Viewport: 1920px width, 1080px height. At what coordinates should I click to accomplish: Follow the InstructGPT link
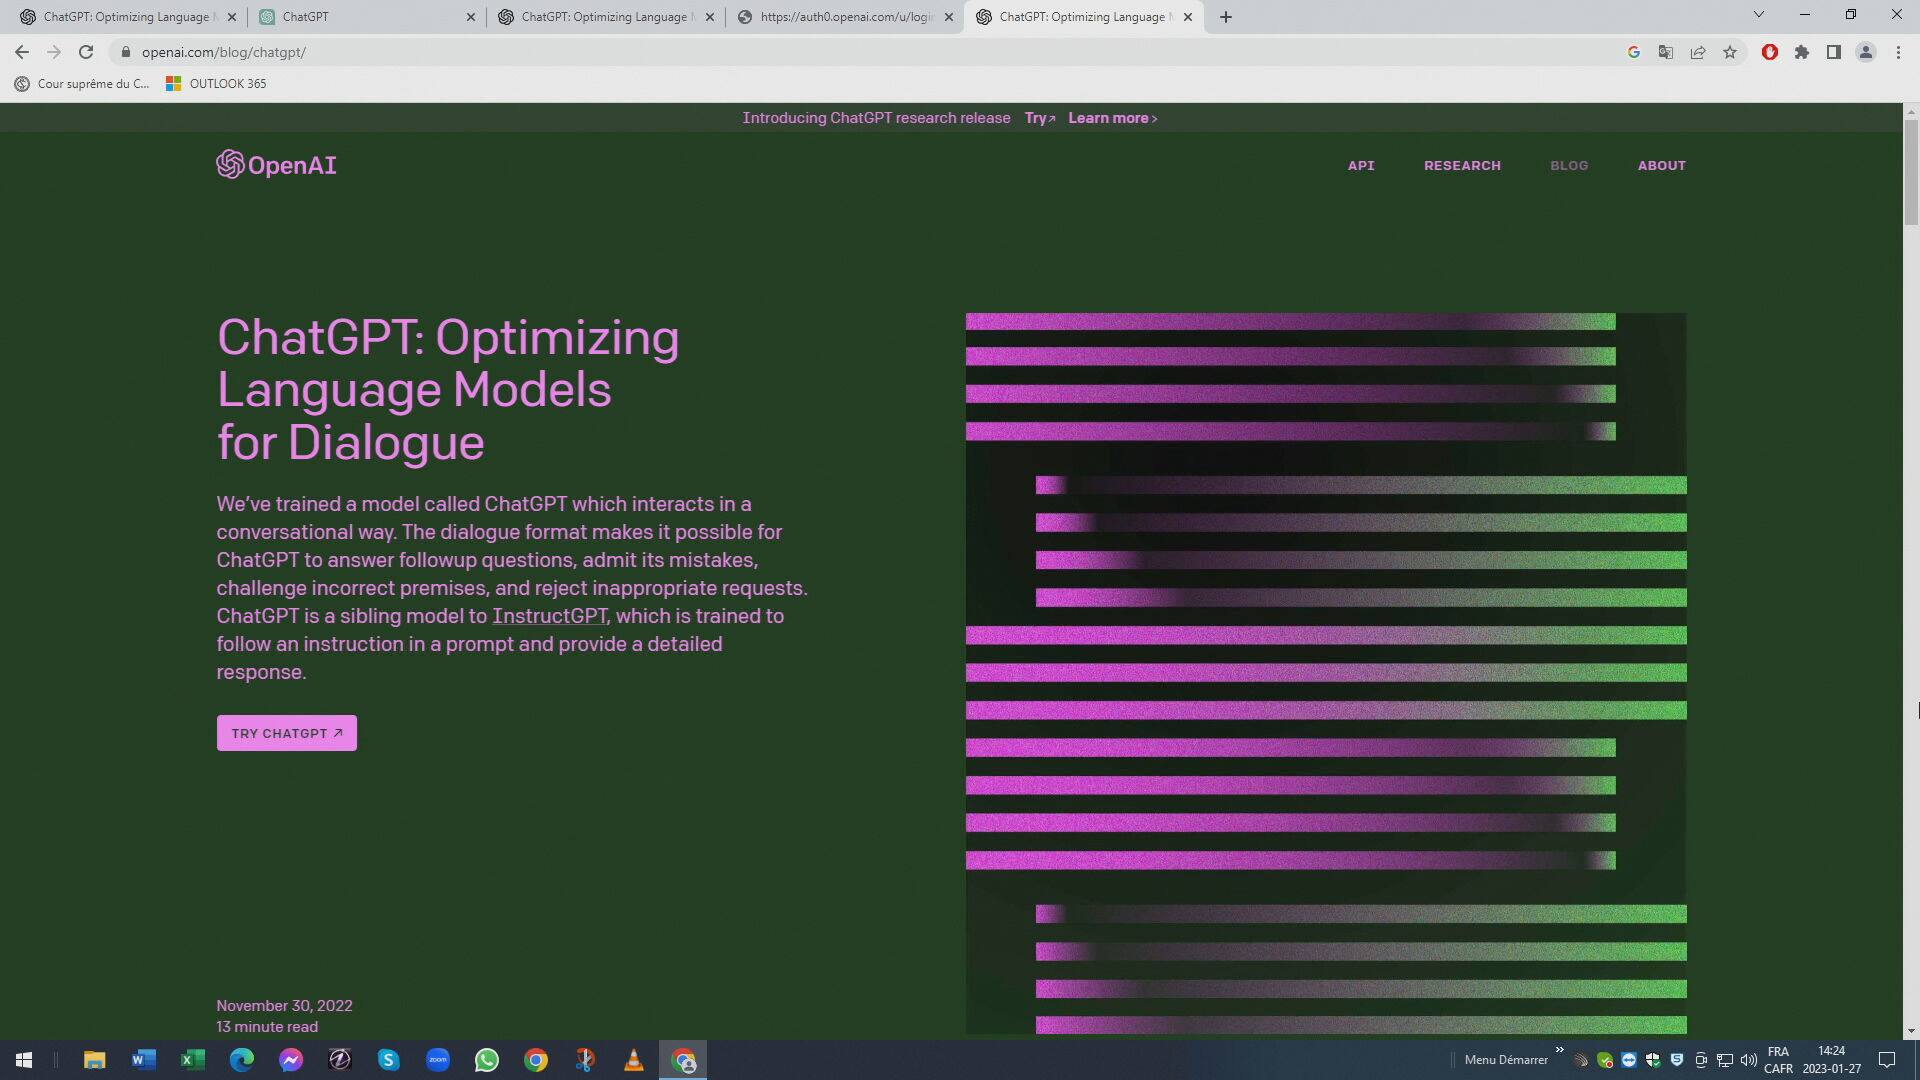(x=549, y=616)
